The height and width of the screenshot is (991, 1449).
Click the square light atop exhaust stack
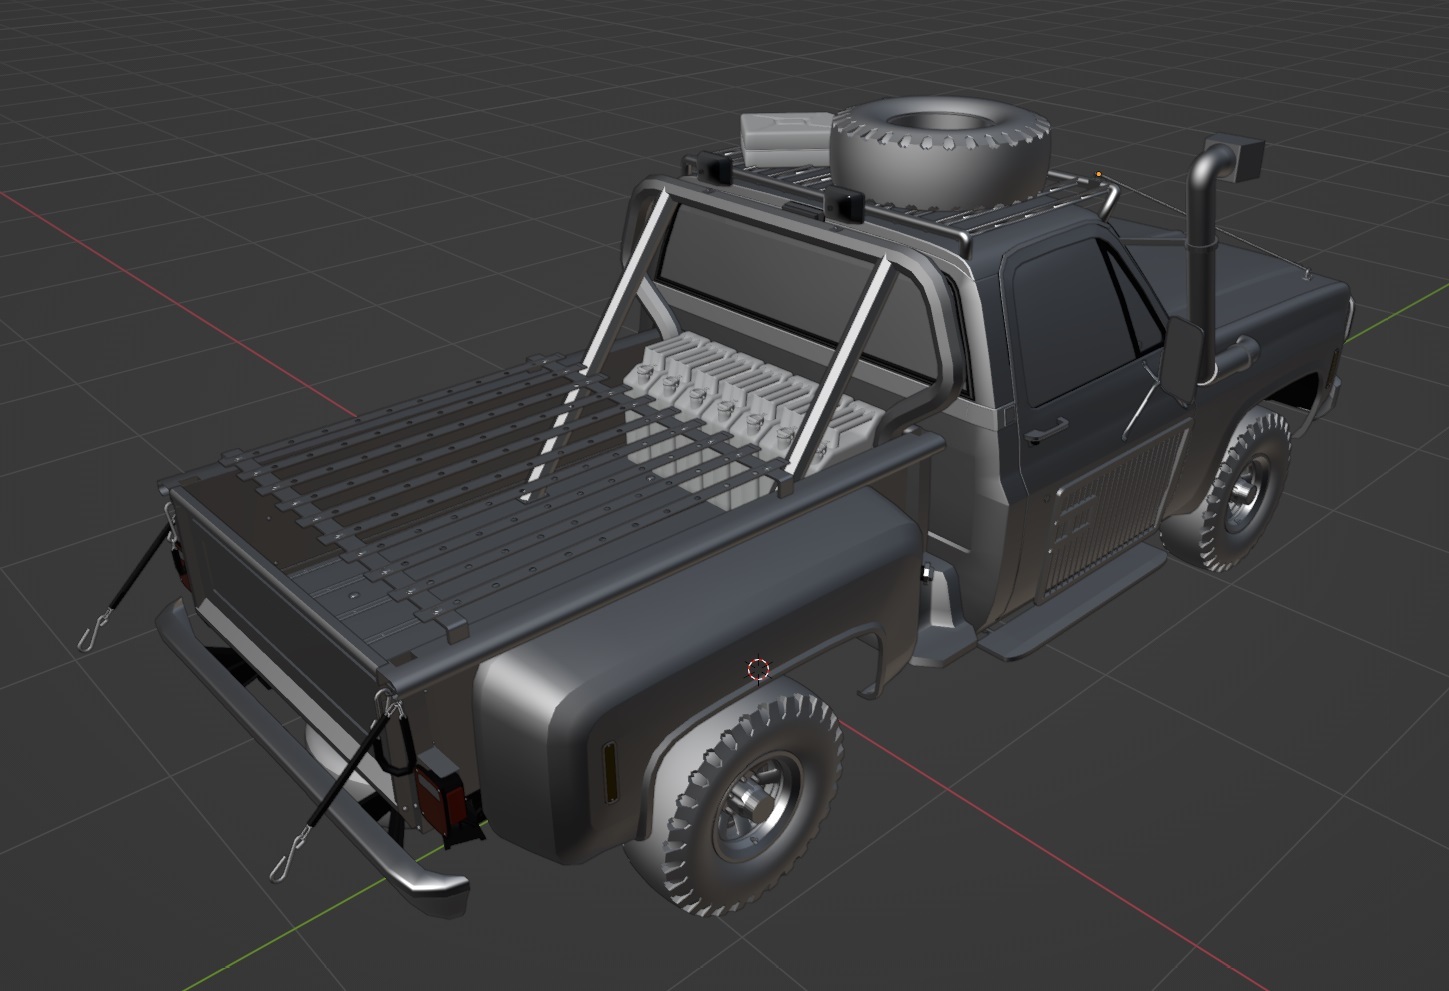point(1250,160)
